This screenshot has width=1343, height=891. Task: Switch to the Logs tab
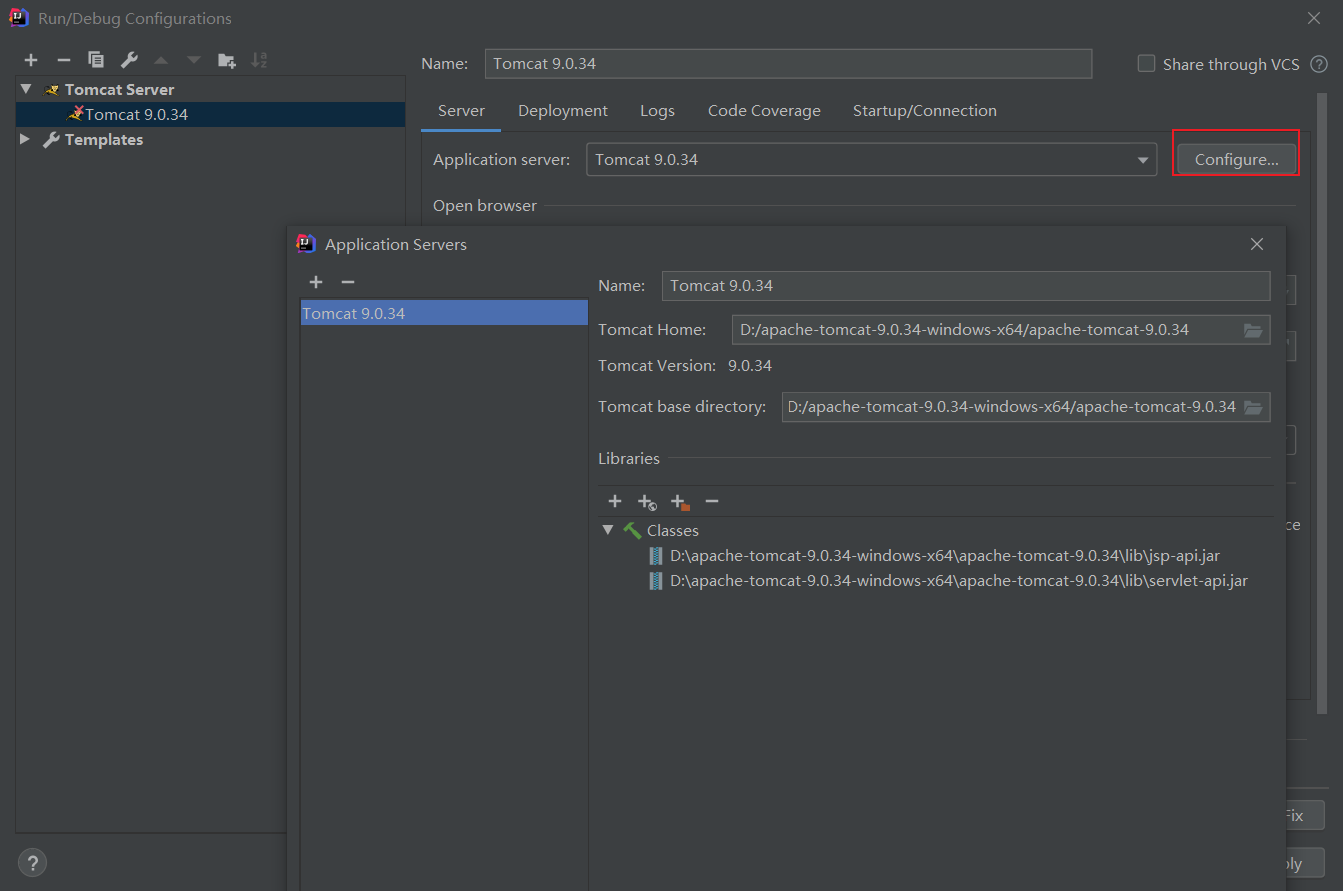tap(657, 111)
